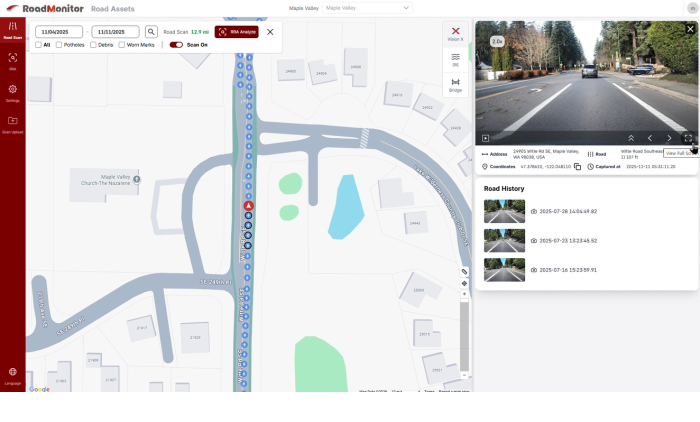Open the 2025-07-23 road history thumbnail

click(504, 241)
